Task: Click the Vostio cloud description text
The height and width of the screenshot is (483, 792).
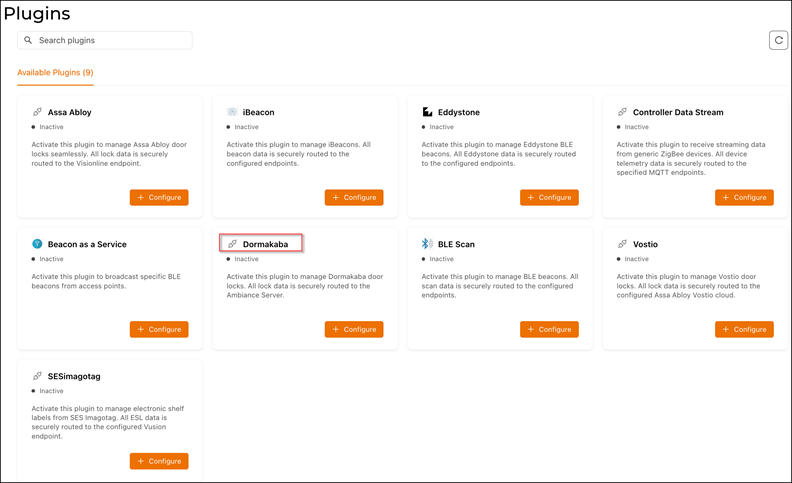Action: coord(688,285)
